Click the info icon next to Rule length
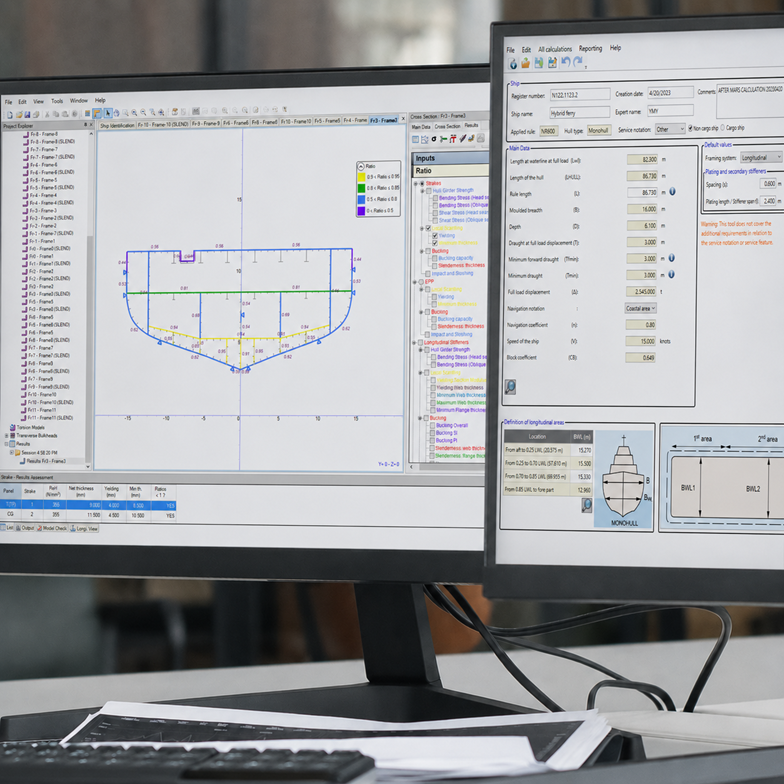The width and height of the screenshot is (784, 784). [x=672, y=192]
